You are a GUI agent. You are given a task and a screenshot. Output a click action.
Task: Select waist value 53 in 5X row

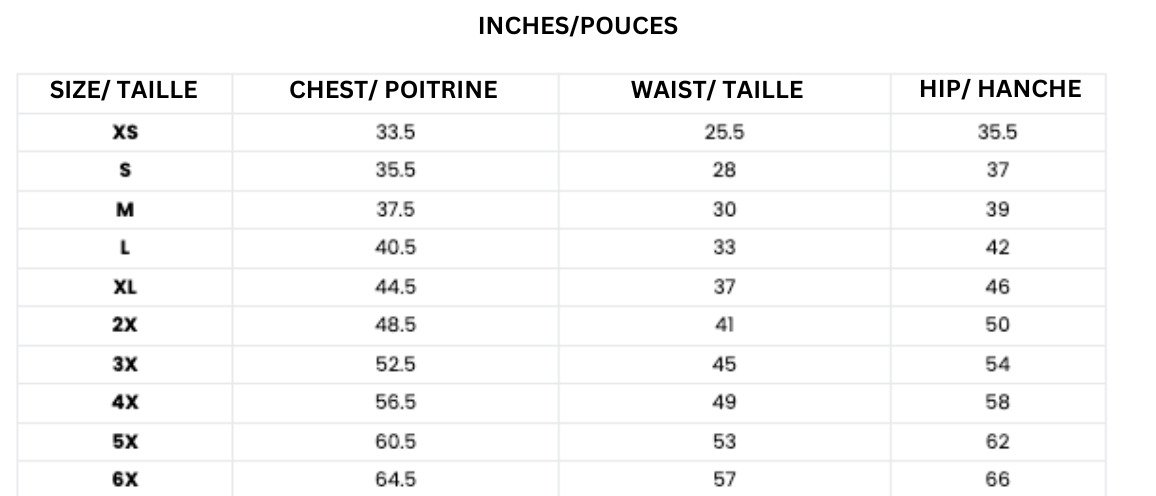(724, 441)
